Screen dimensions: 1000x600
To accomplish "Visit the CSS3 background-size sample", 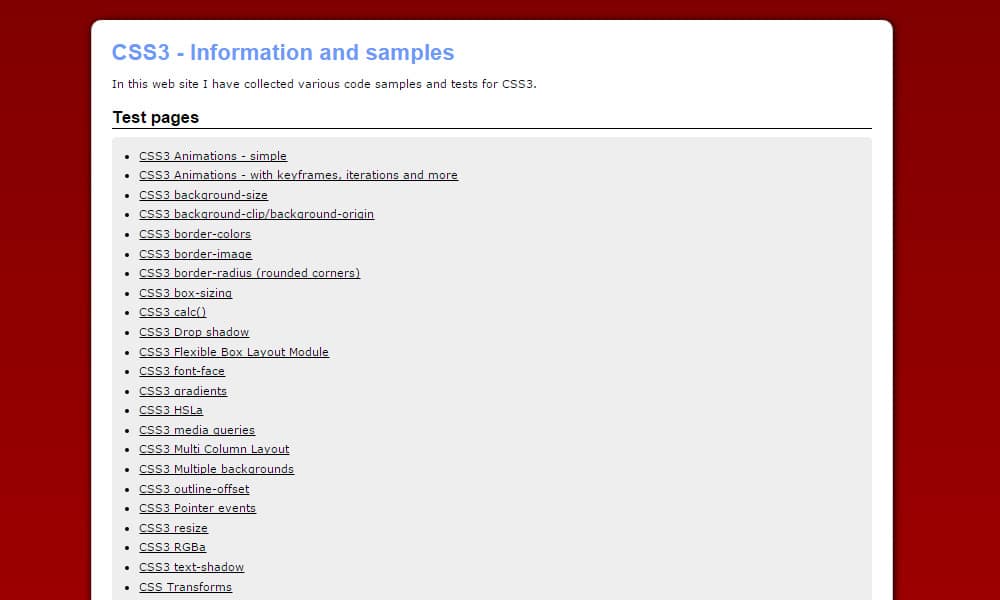I will point(203,195).
